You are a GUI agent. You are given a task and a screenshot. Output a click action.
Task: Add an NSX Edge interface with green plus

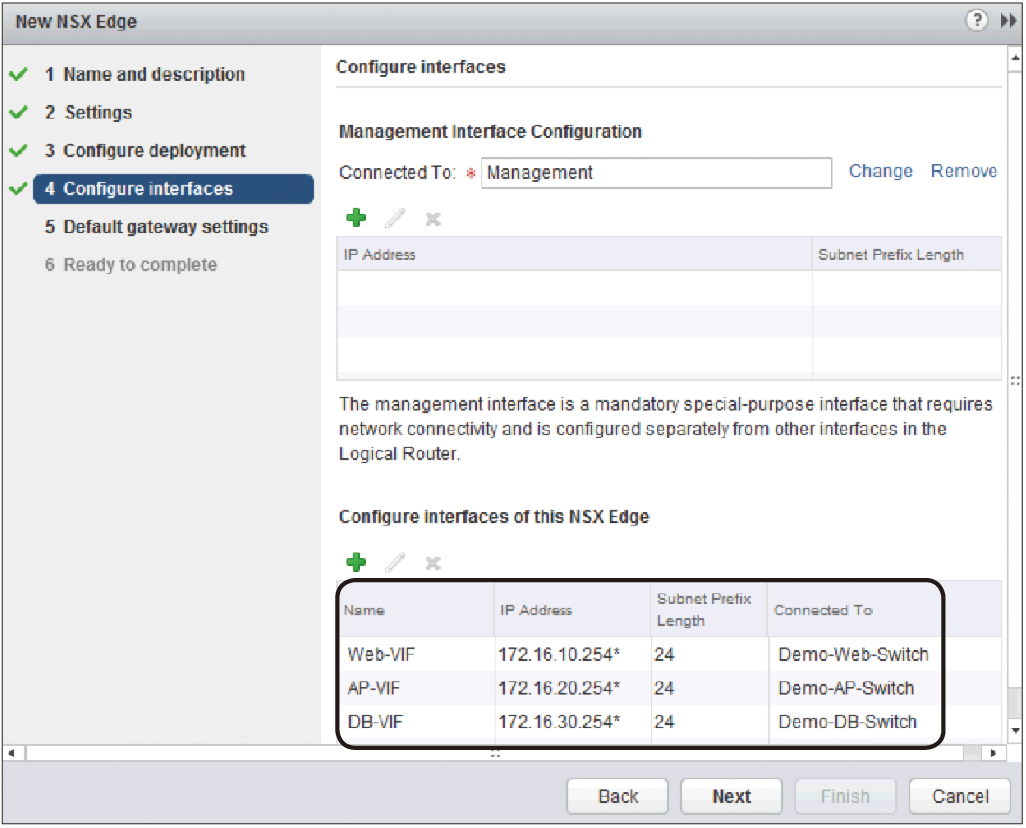356,562
